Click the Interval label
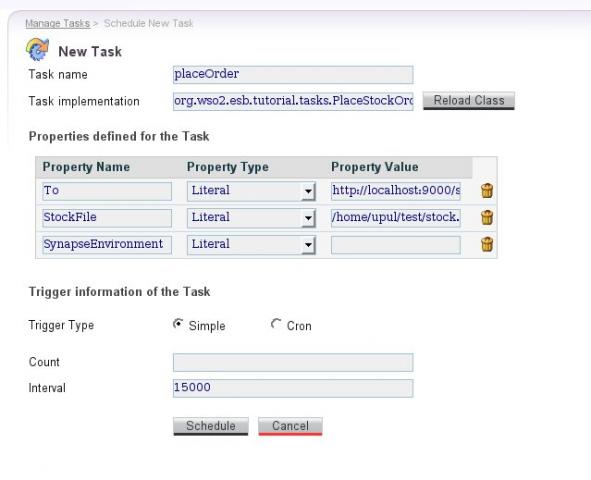The width and height of the screenshot is (591, 480). (x=47, y=388)
